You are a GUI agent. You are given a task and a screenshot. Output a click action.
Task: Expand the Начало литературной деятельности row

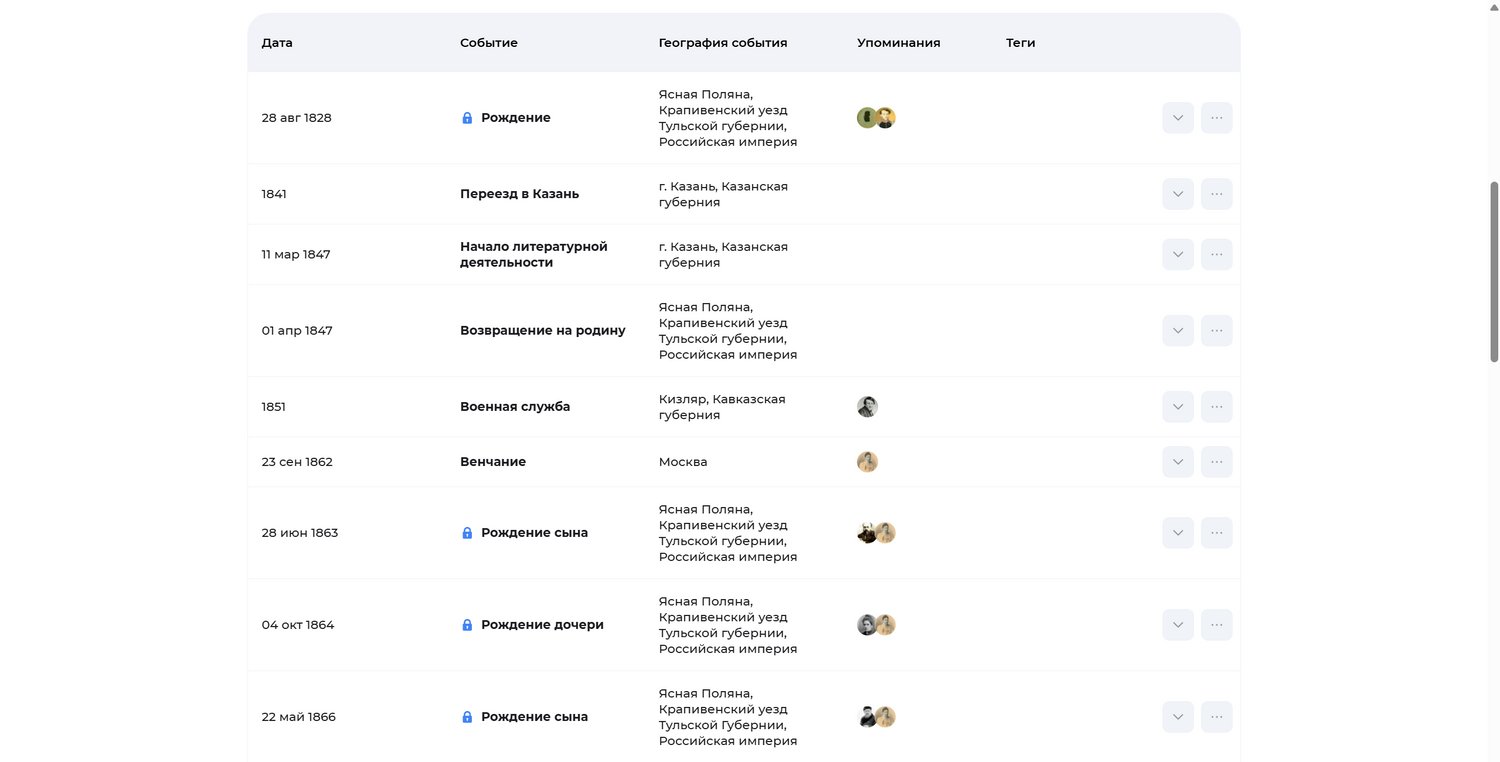pyautogui.click(x=1178, y=255)
